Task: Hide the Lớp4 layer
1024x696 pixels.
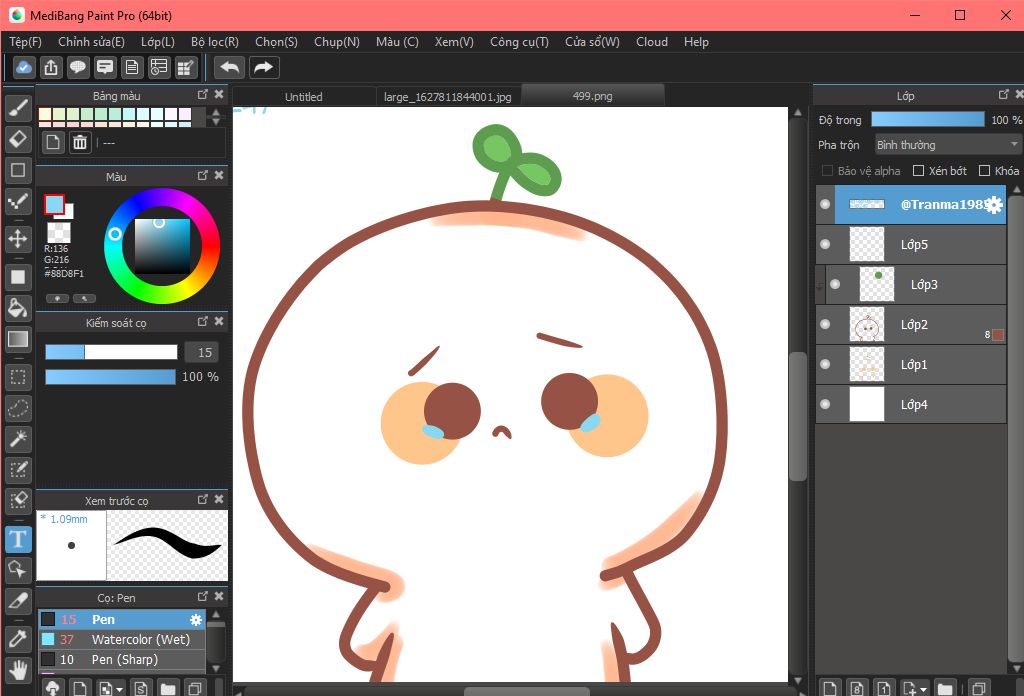Action: tap(825, 404)
